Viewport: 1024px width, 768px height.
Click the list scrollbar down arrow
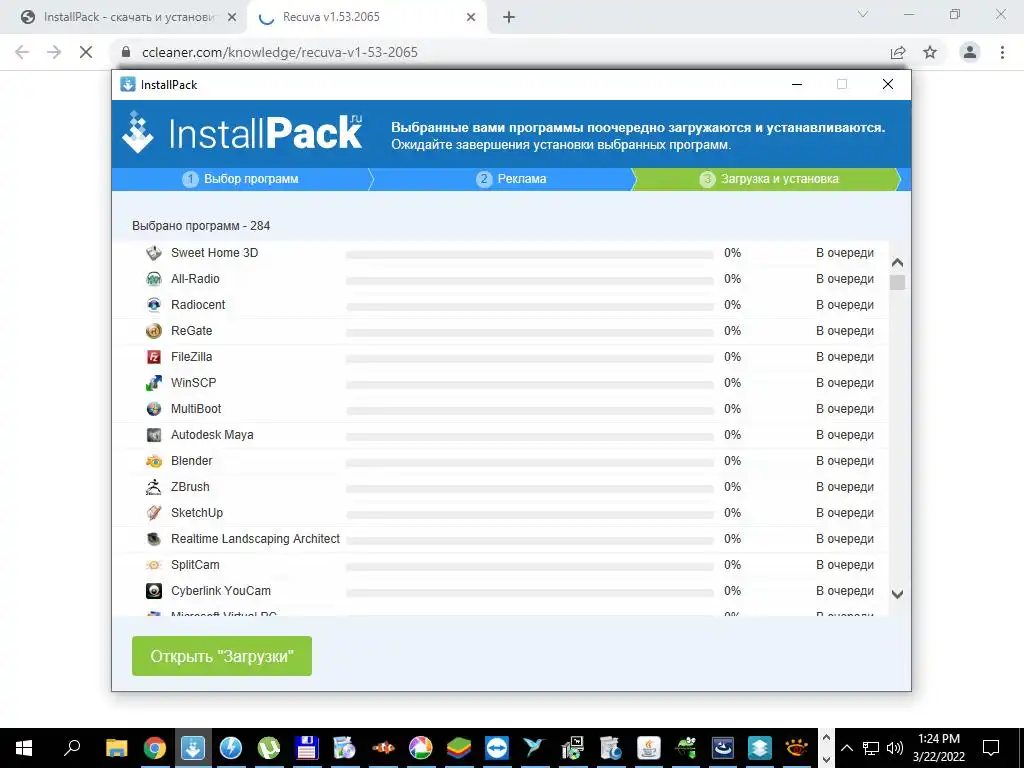tap(897, 594)
